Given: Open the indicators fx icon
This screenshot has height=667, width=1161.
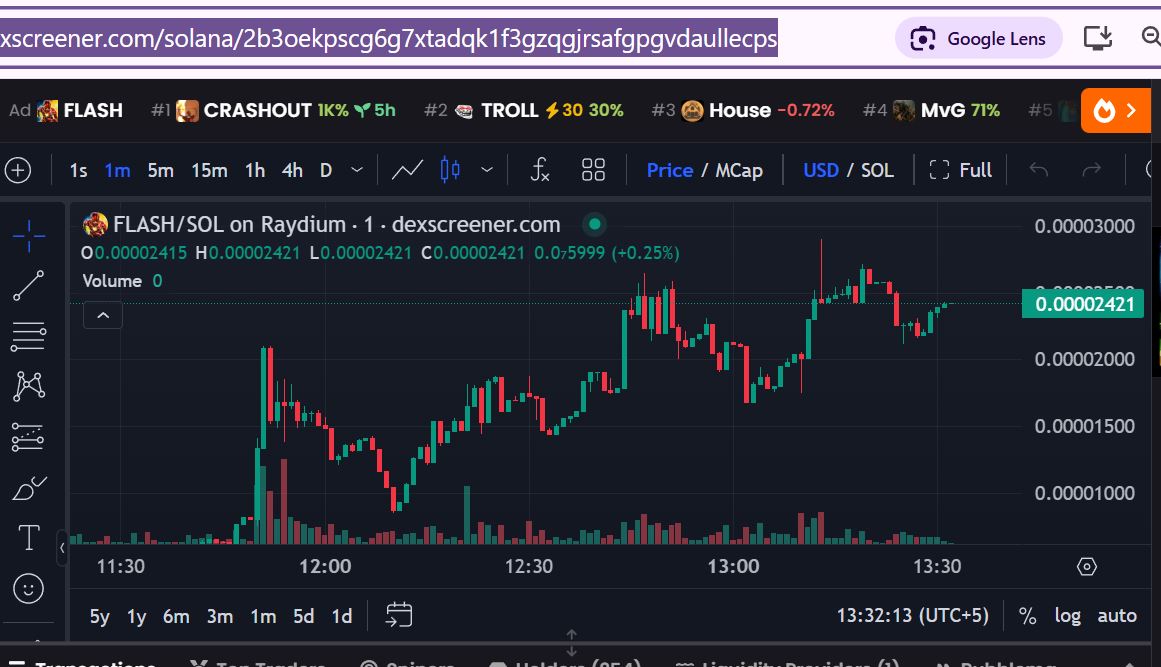Looking at the screenshot, I should pyautogui.click(x=541, y=170).
